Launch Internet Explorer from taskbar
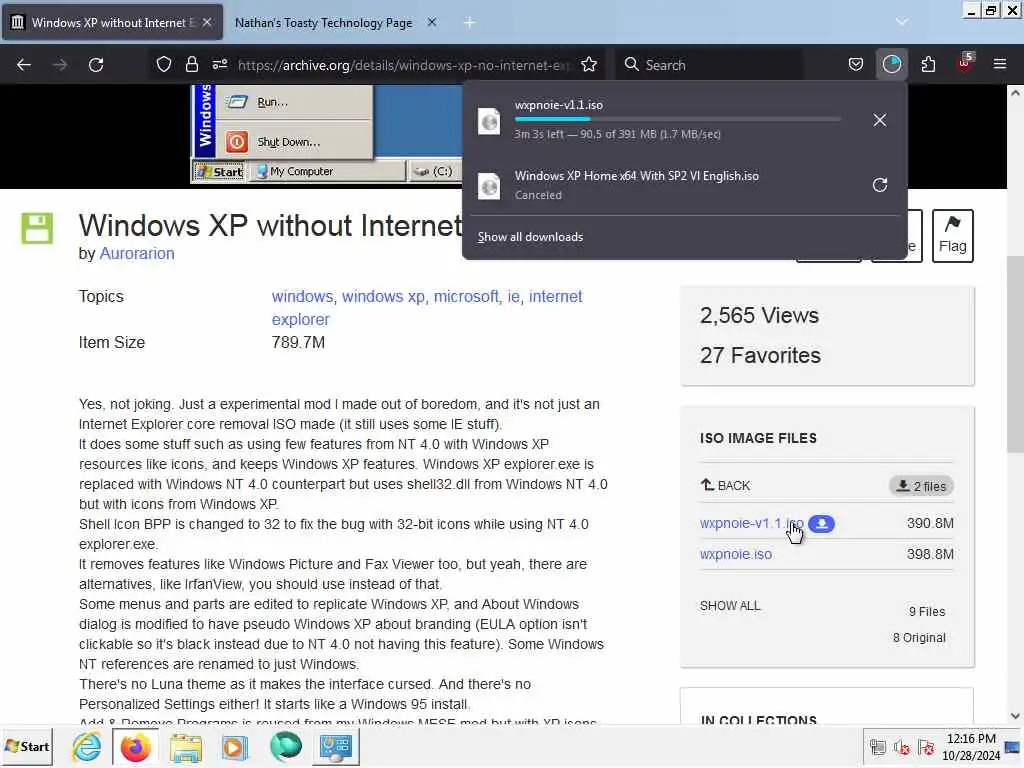 pyautogui.click(x=87, y=747)
